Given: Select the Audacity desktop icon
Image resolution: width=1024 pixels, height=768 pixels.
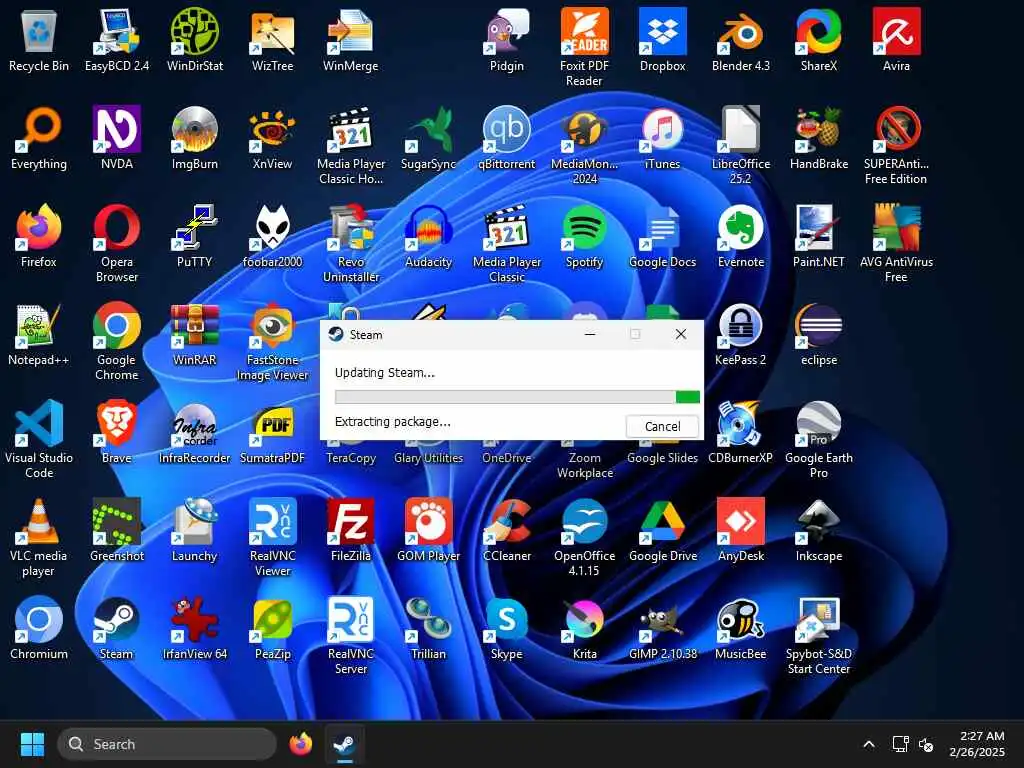Looking at the screenshot, I should tap(428, 236).
